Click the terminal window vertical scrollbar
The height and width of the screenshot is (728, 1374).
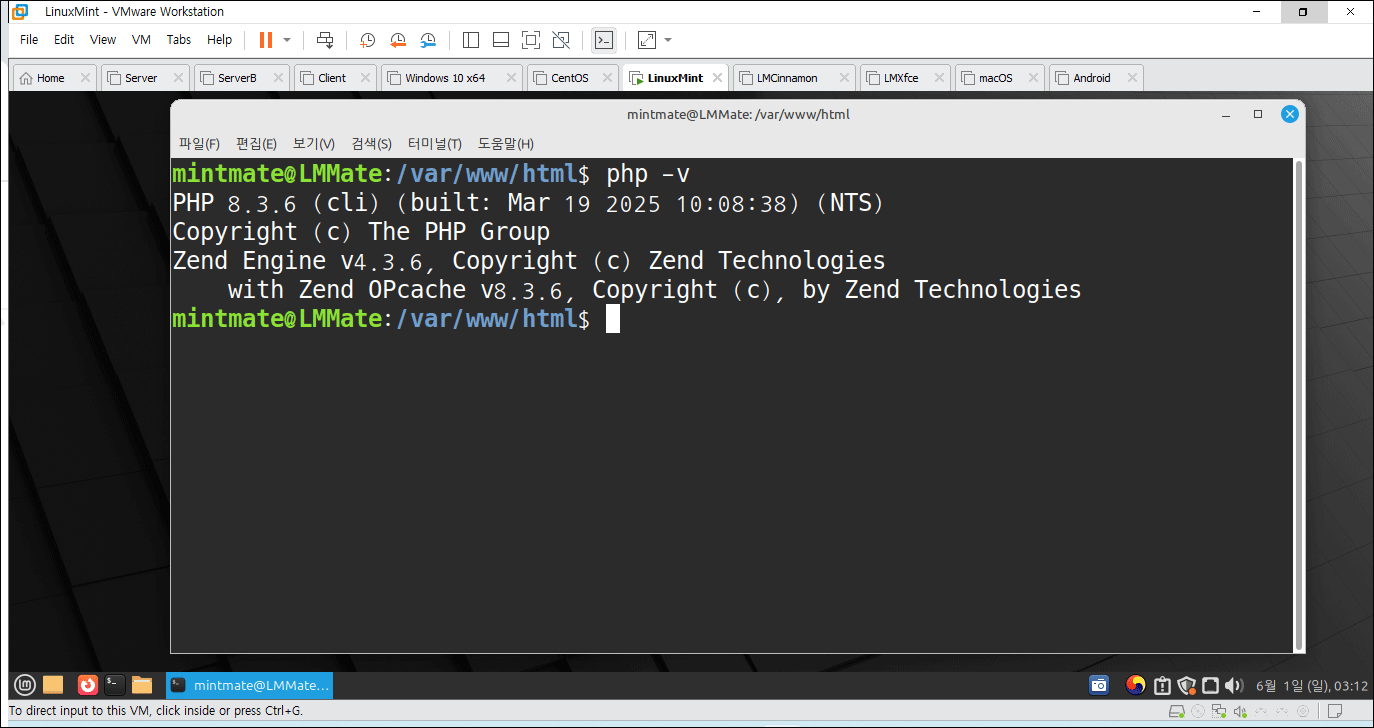click(x=1299, y=404)
